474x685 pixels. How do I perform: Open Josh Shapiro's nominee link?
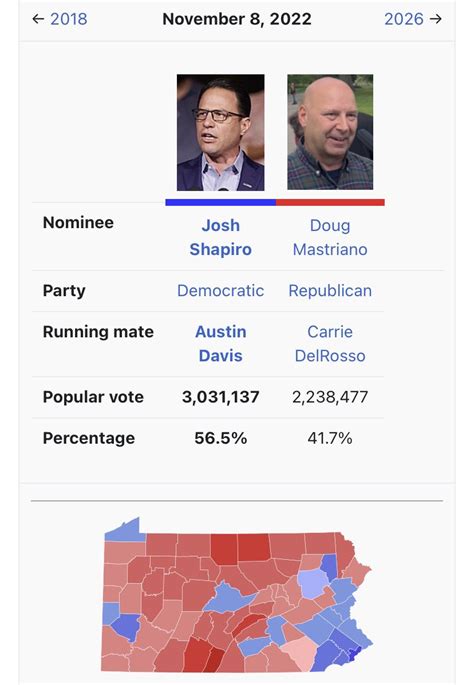(x=221, y=237)
